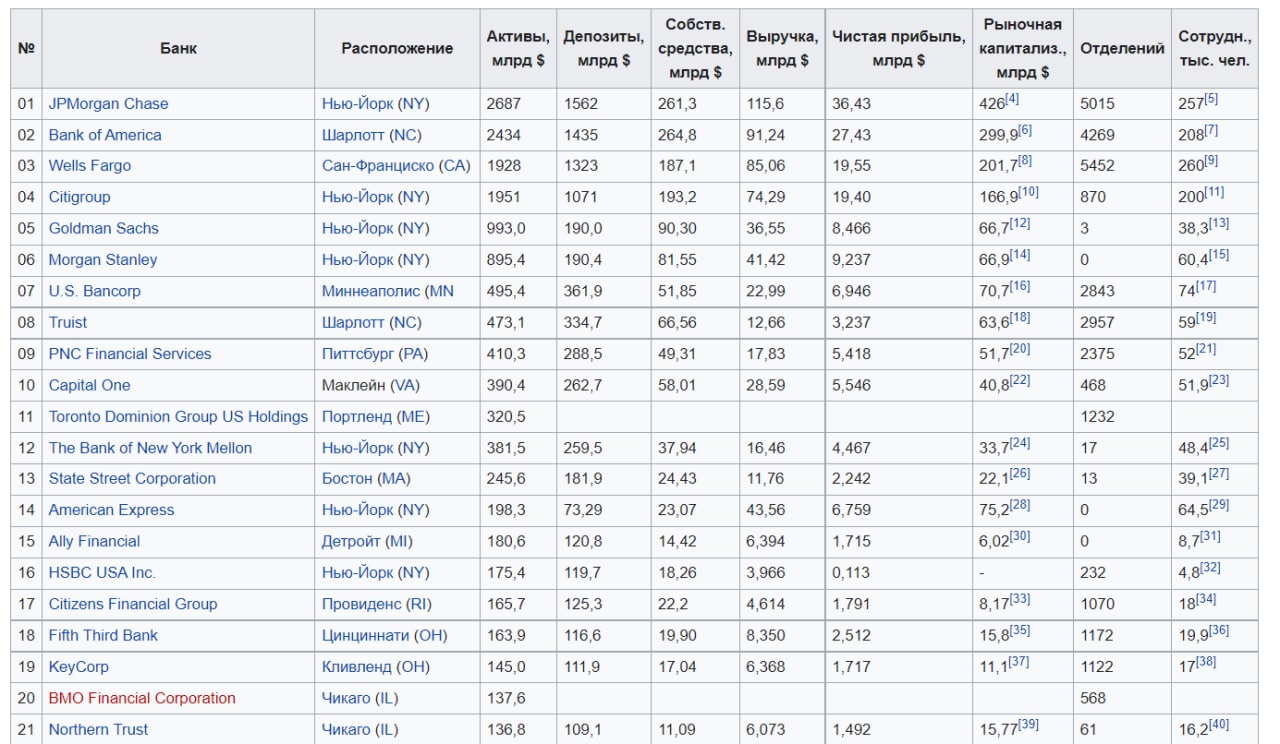Click State Street Corporation link
Image resolution: width=1280 pixels, height=744 pixels.
[x=132, y=479]
